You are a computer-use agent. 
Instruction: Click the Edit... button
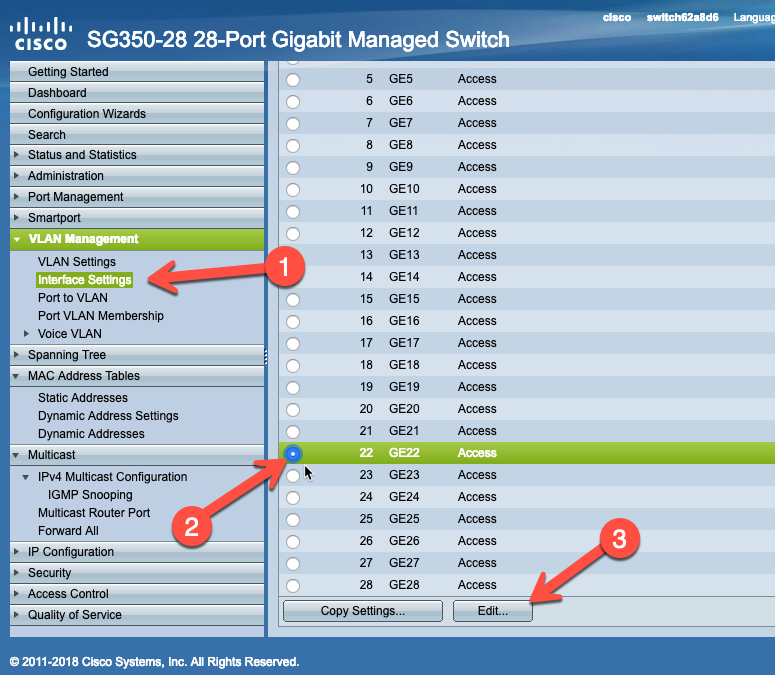[493, 611]
